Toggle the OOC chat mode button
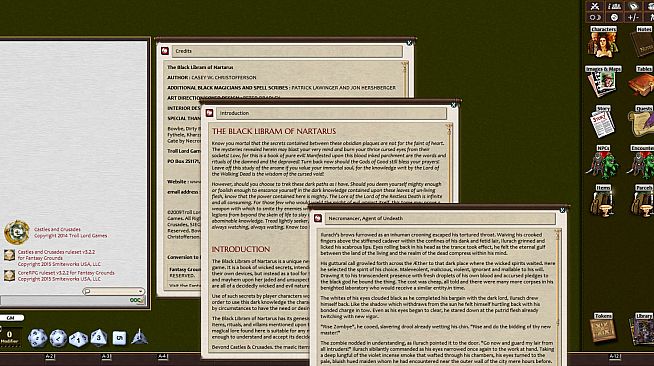Viewport: 654px width, 366px height. click(137, 300)
